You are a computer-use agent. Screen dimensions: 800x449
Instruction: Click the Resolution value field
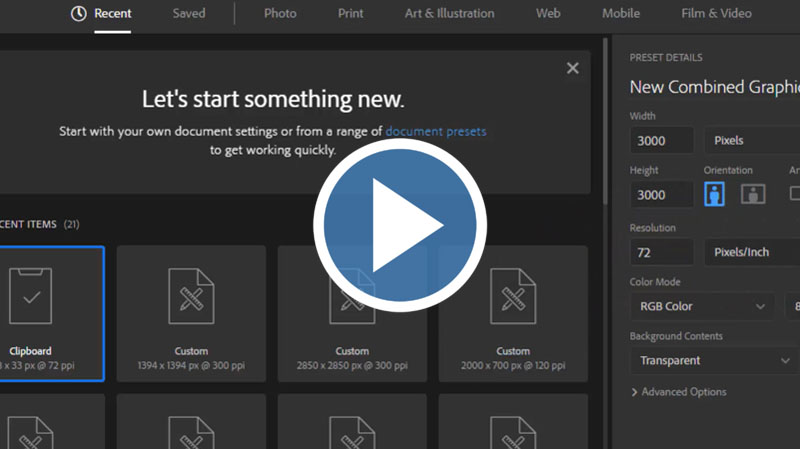pos(661,252)
